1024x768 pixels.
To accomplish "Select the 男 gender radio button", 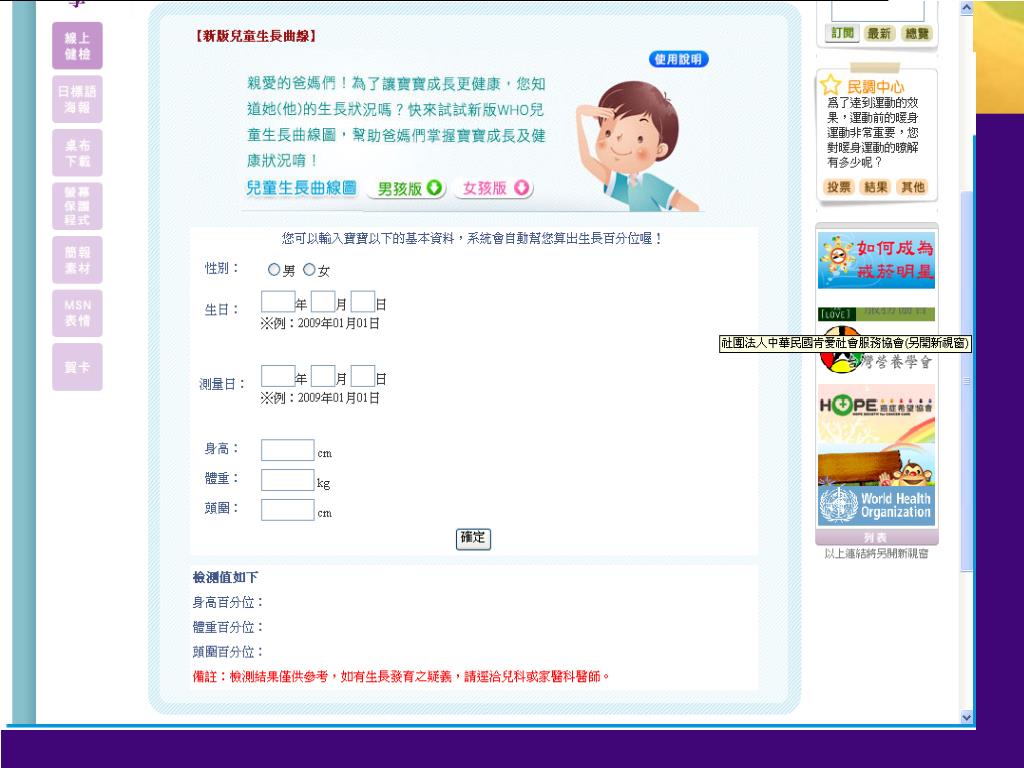I will [x=274, y=269].
